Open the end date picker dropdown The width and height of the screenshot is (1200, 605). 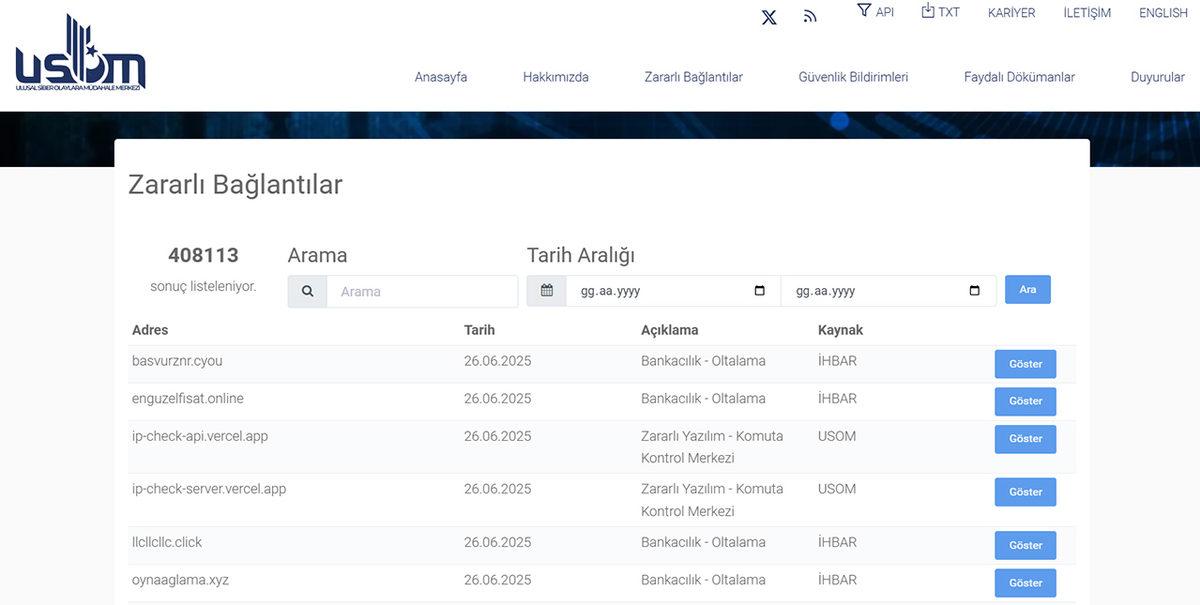[x=974, y=289]
